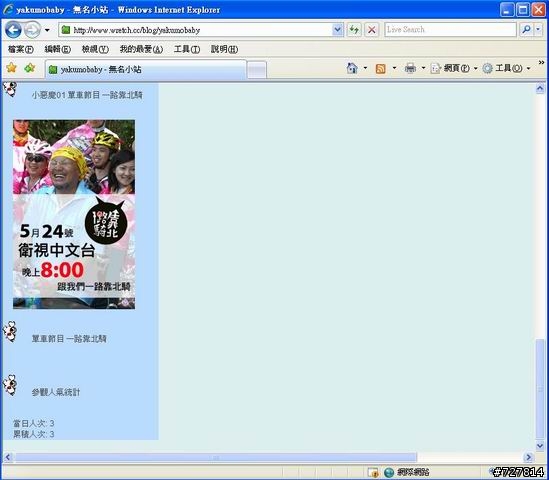Stop loading with the red X icon
The width and height of the screenshot is (549, 480).
click(371, 30)
